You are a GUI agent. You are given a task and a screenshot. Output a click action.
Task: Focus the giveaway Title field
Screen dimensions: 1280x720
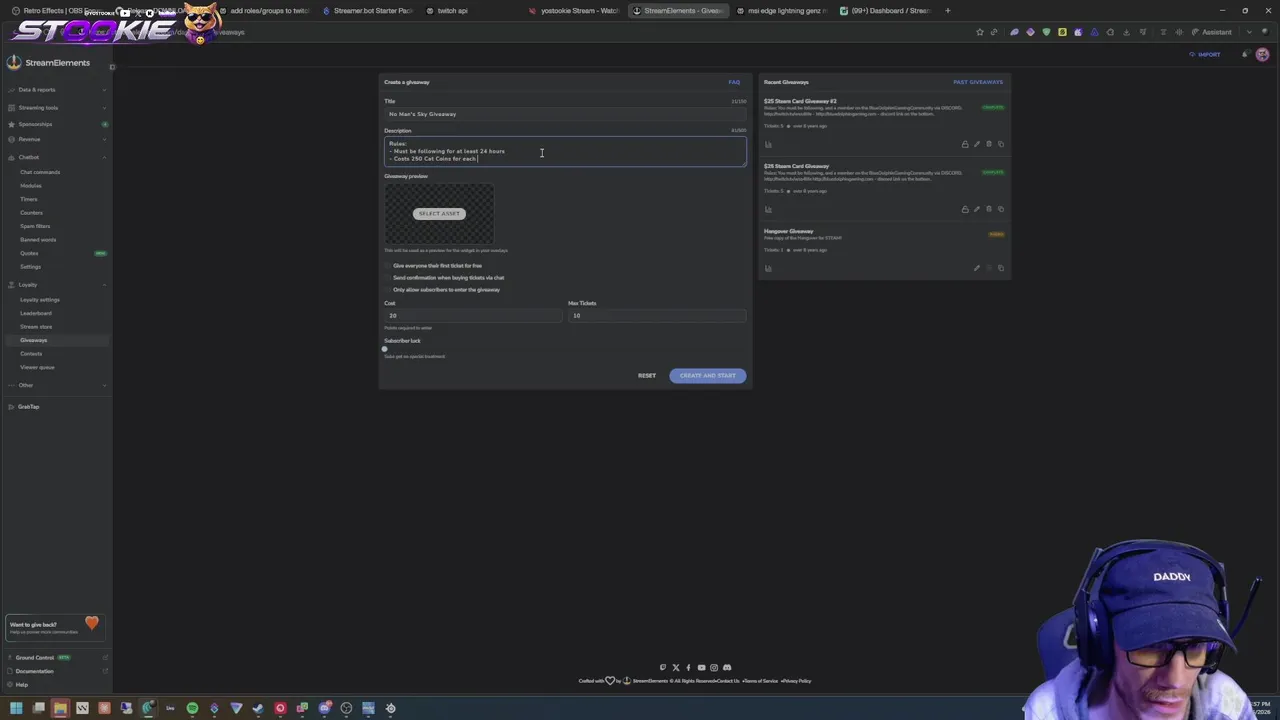pos(565,114)
